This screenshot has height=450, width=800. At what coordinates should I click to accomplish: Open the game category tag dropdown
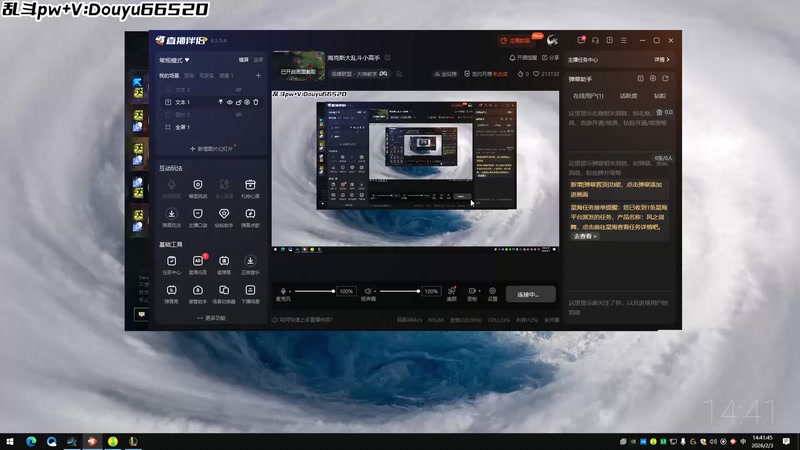click(x=359, y=74)
